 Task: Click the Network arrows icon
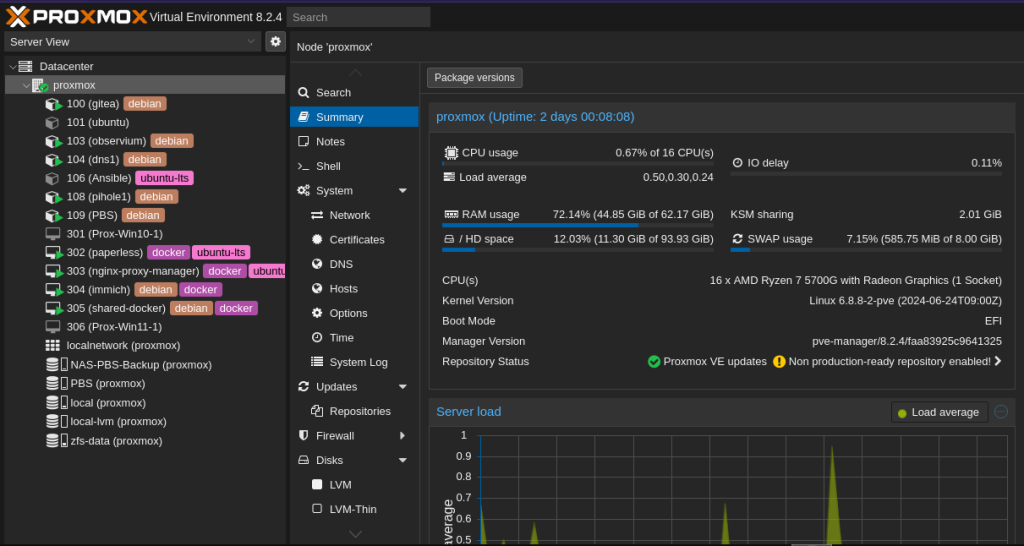coord(317,216)
